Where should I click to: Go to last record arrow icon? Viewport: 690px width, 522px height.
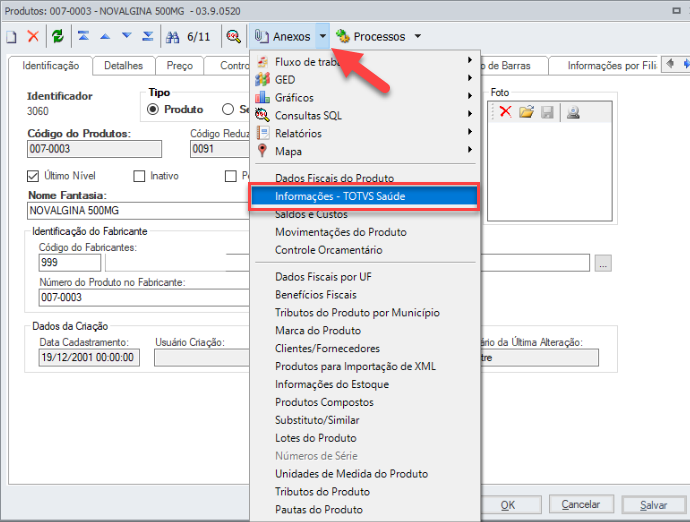click(x=148, y=36)
